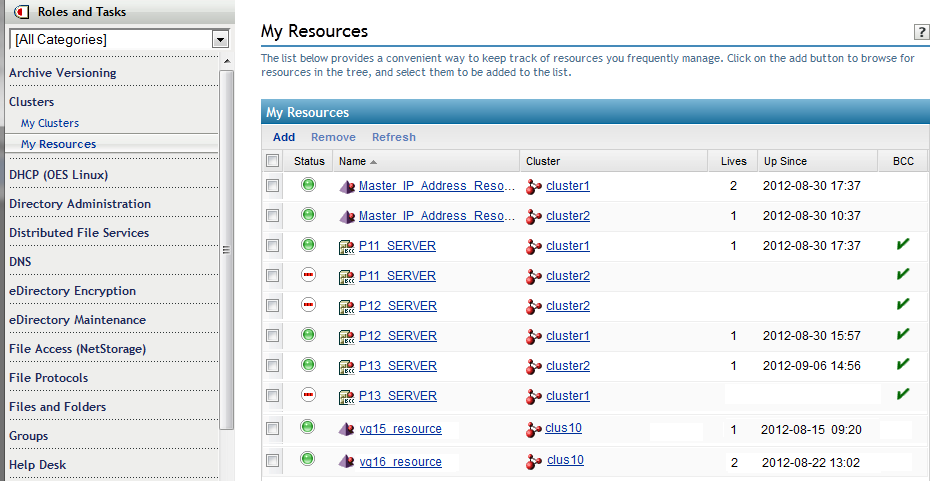This screenshot has height=481, width=934.
Task: Expand the DHCP (OES Linux) role
Action: pos(58,175)
